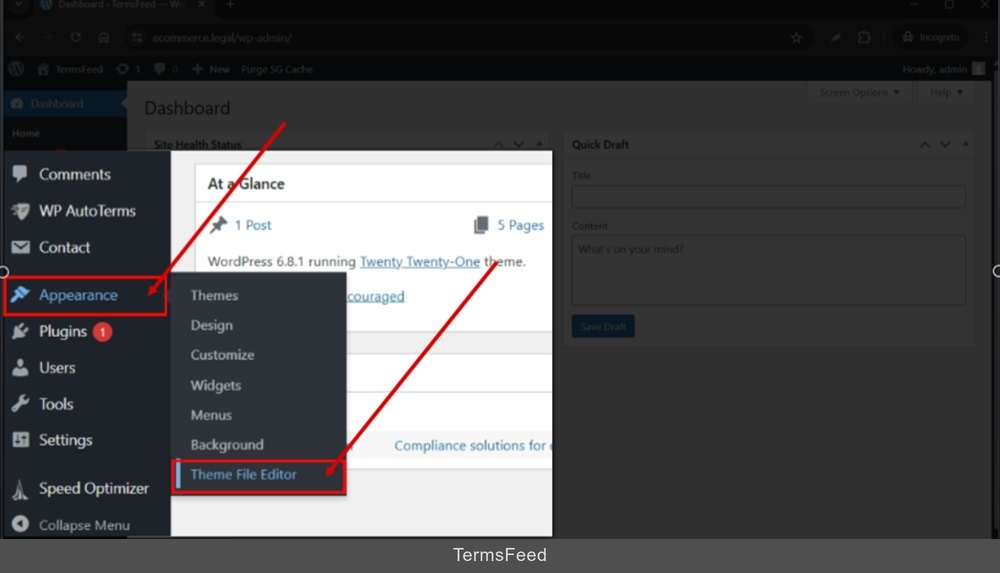Viewport: 1000px width, 573px height.
Task: Click the Settings sliders icon
Action: [20, 440]
